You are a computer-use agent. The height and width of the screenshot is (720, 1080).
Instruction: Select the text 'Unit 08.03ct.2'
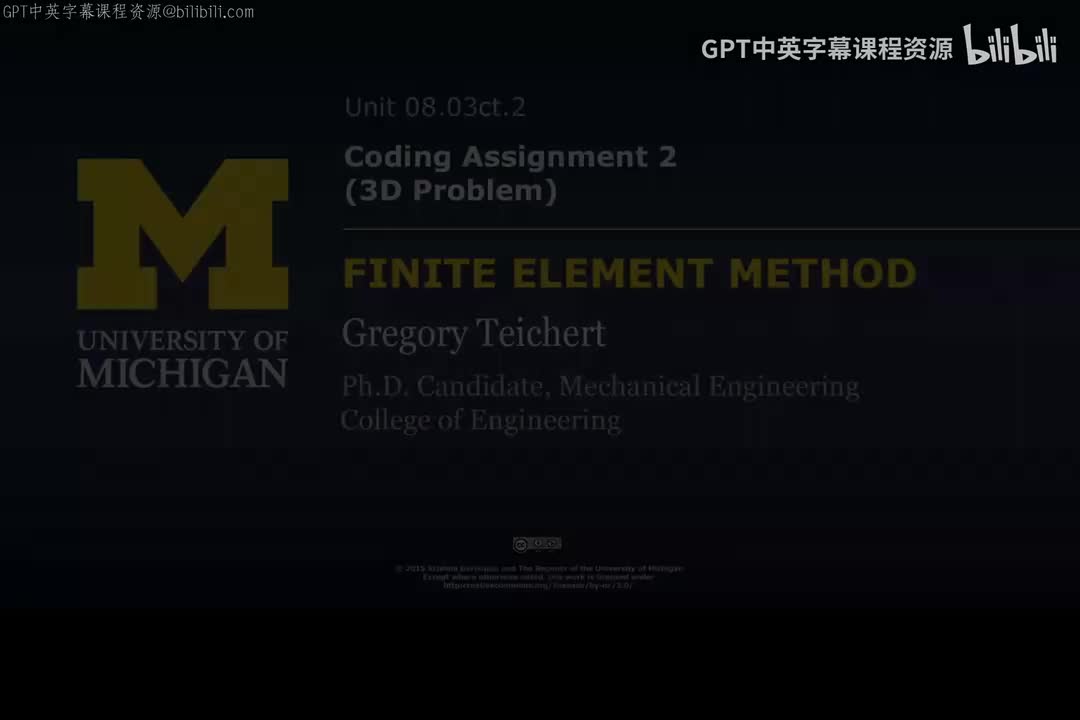click(x=435, y=107)
